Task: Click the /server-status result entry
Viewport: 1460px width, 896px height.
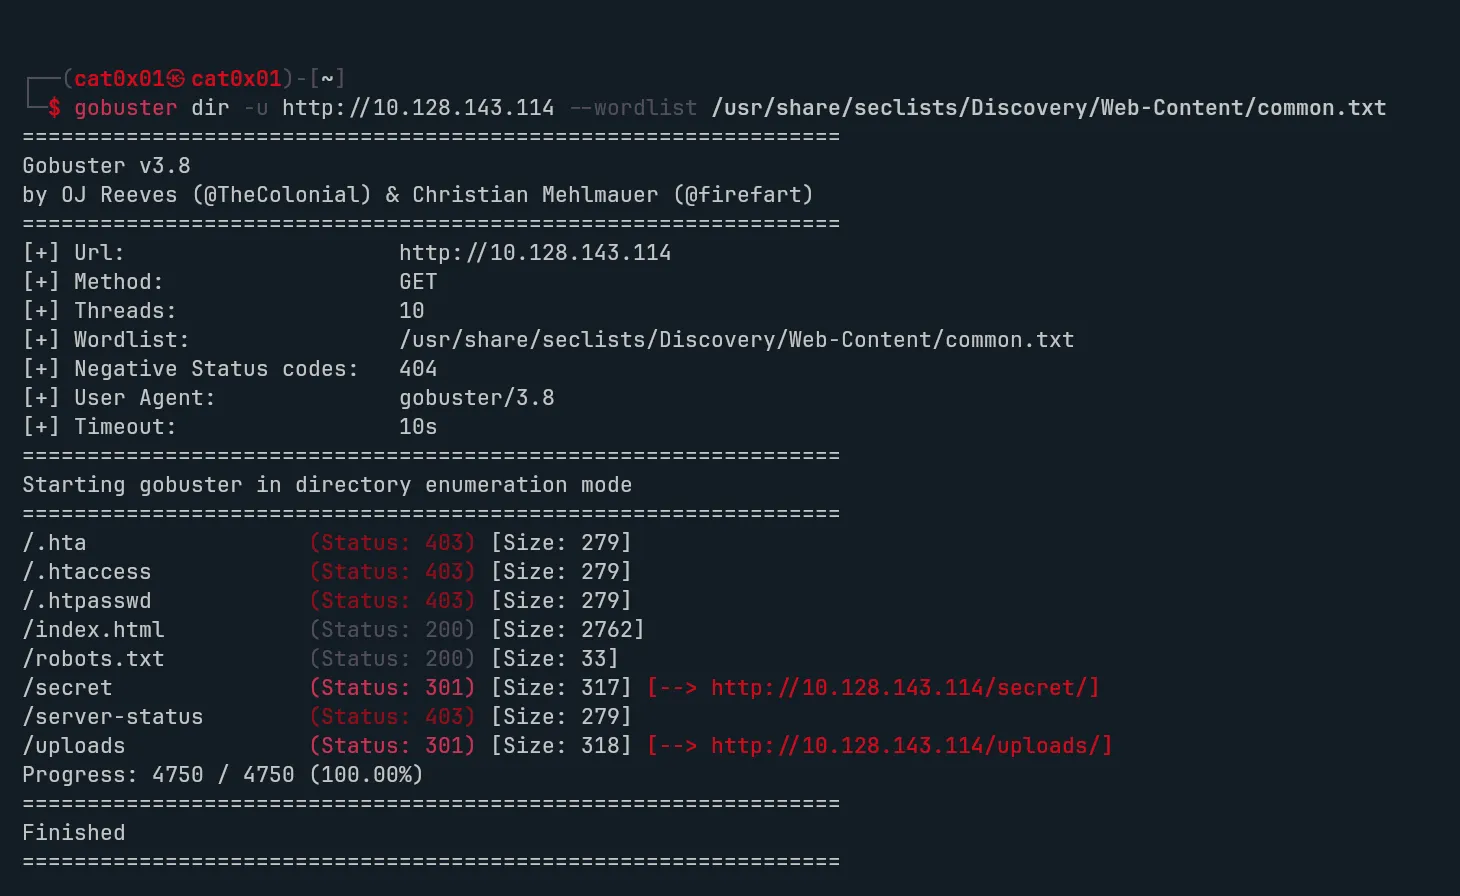Action: pyautogui.click(x=113, y=717)
